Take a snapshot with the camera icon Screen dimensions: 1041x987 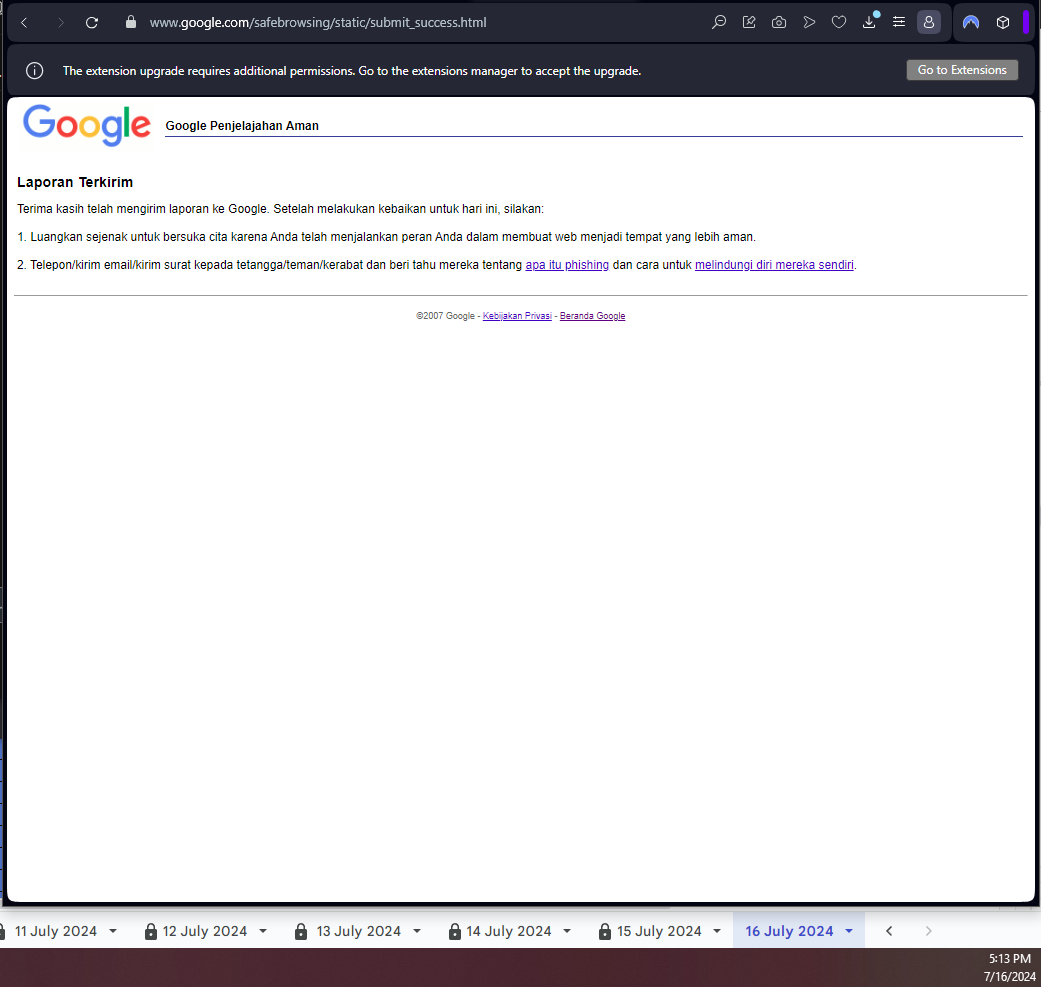[779, 23]
